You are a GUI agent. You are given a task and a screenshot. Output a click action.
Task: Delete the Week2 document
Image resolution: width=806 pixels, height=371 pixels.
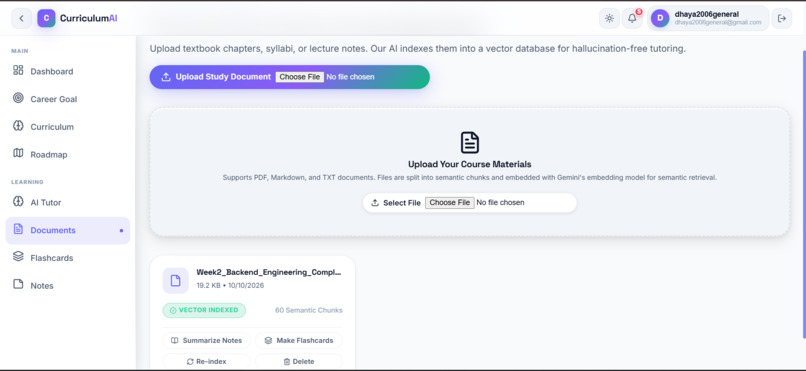click(299, 361)
